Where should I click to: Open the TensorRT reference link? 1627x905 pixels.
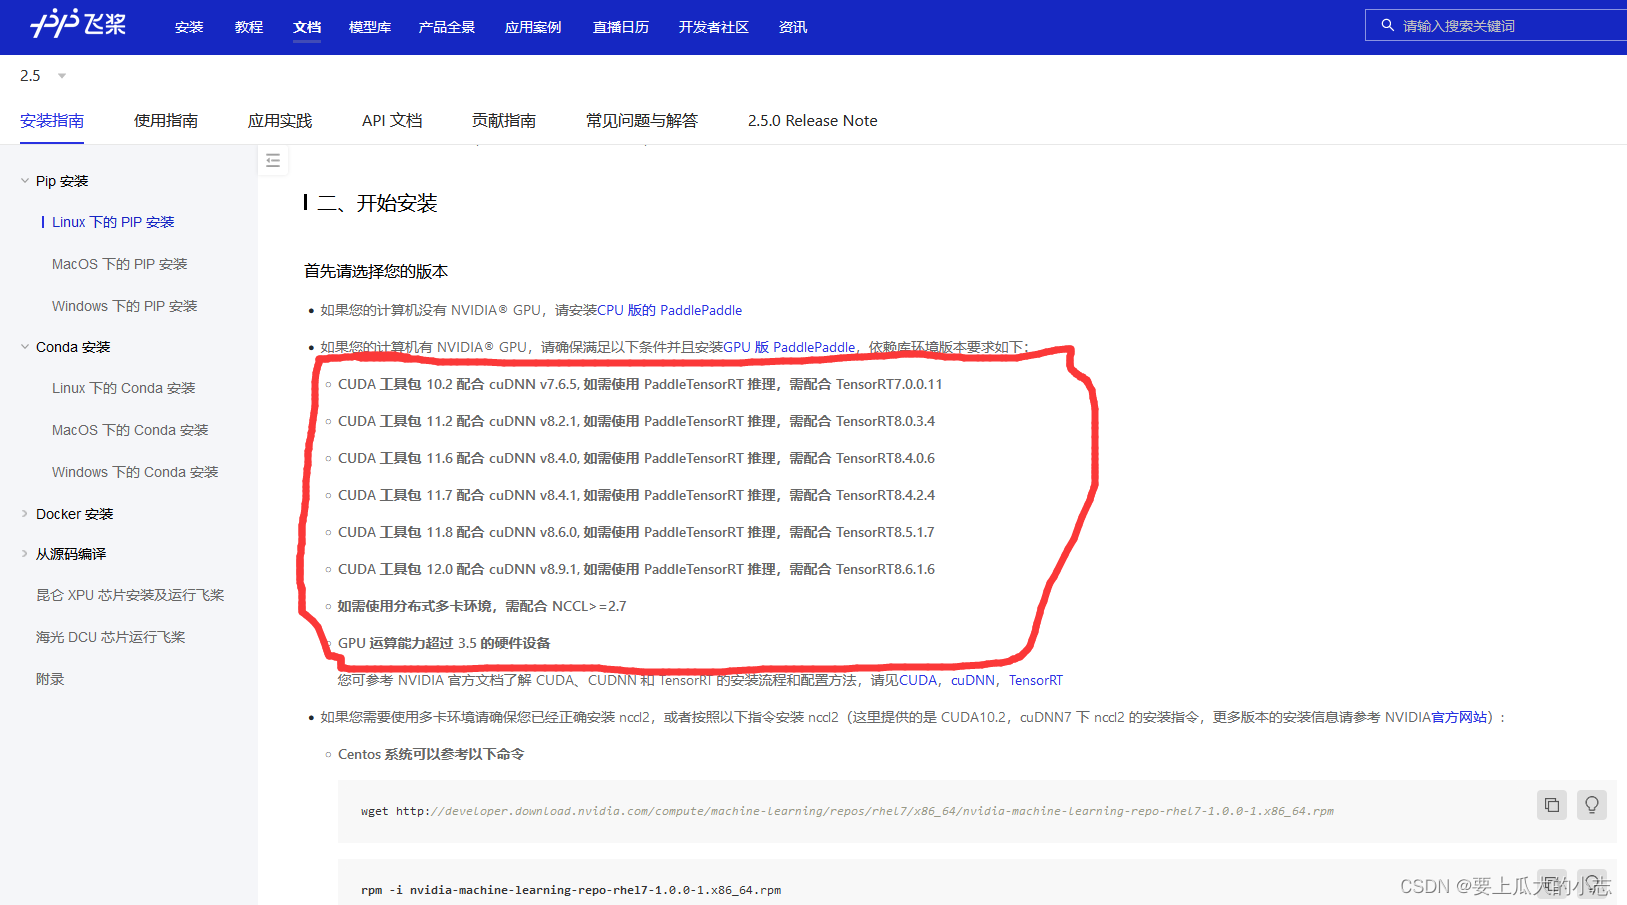click(1036, 680)
